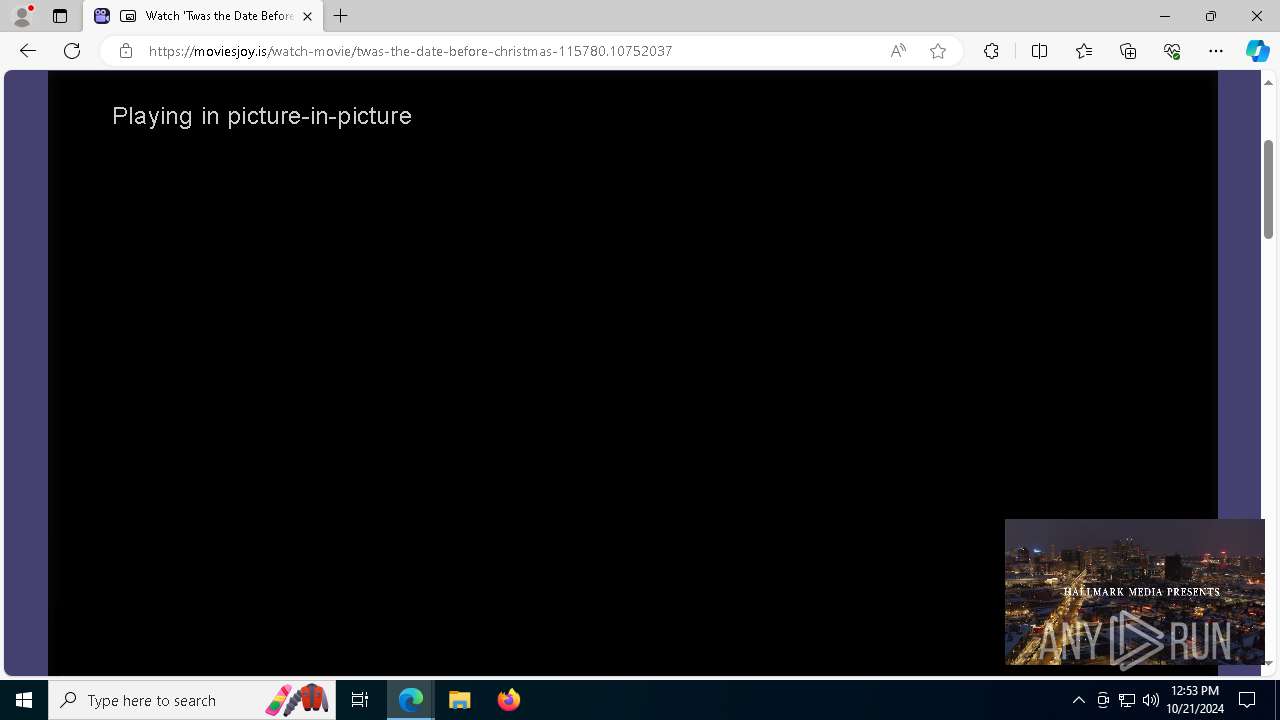Open File Explorer from taskbar
The height and width of the screenshot is (720, 1280).
point(460,700)
